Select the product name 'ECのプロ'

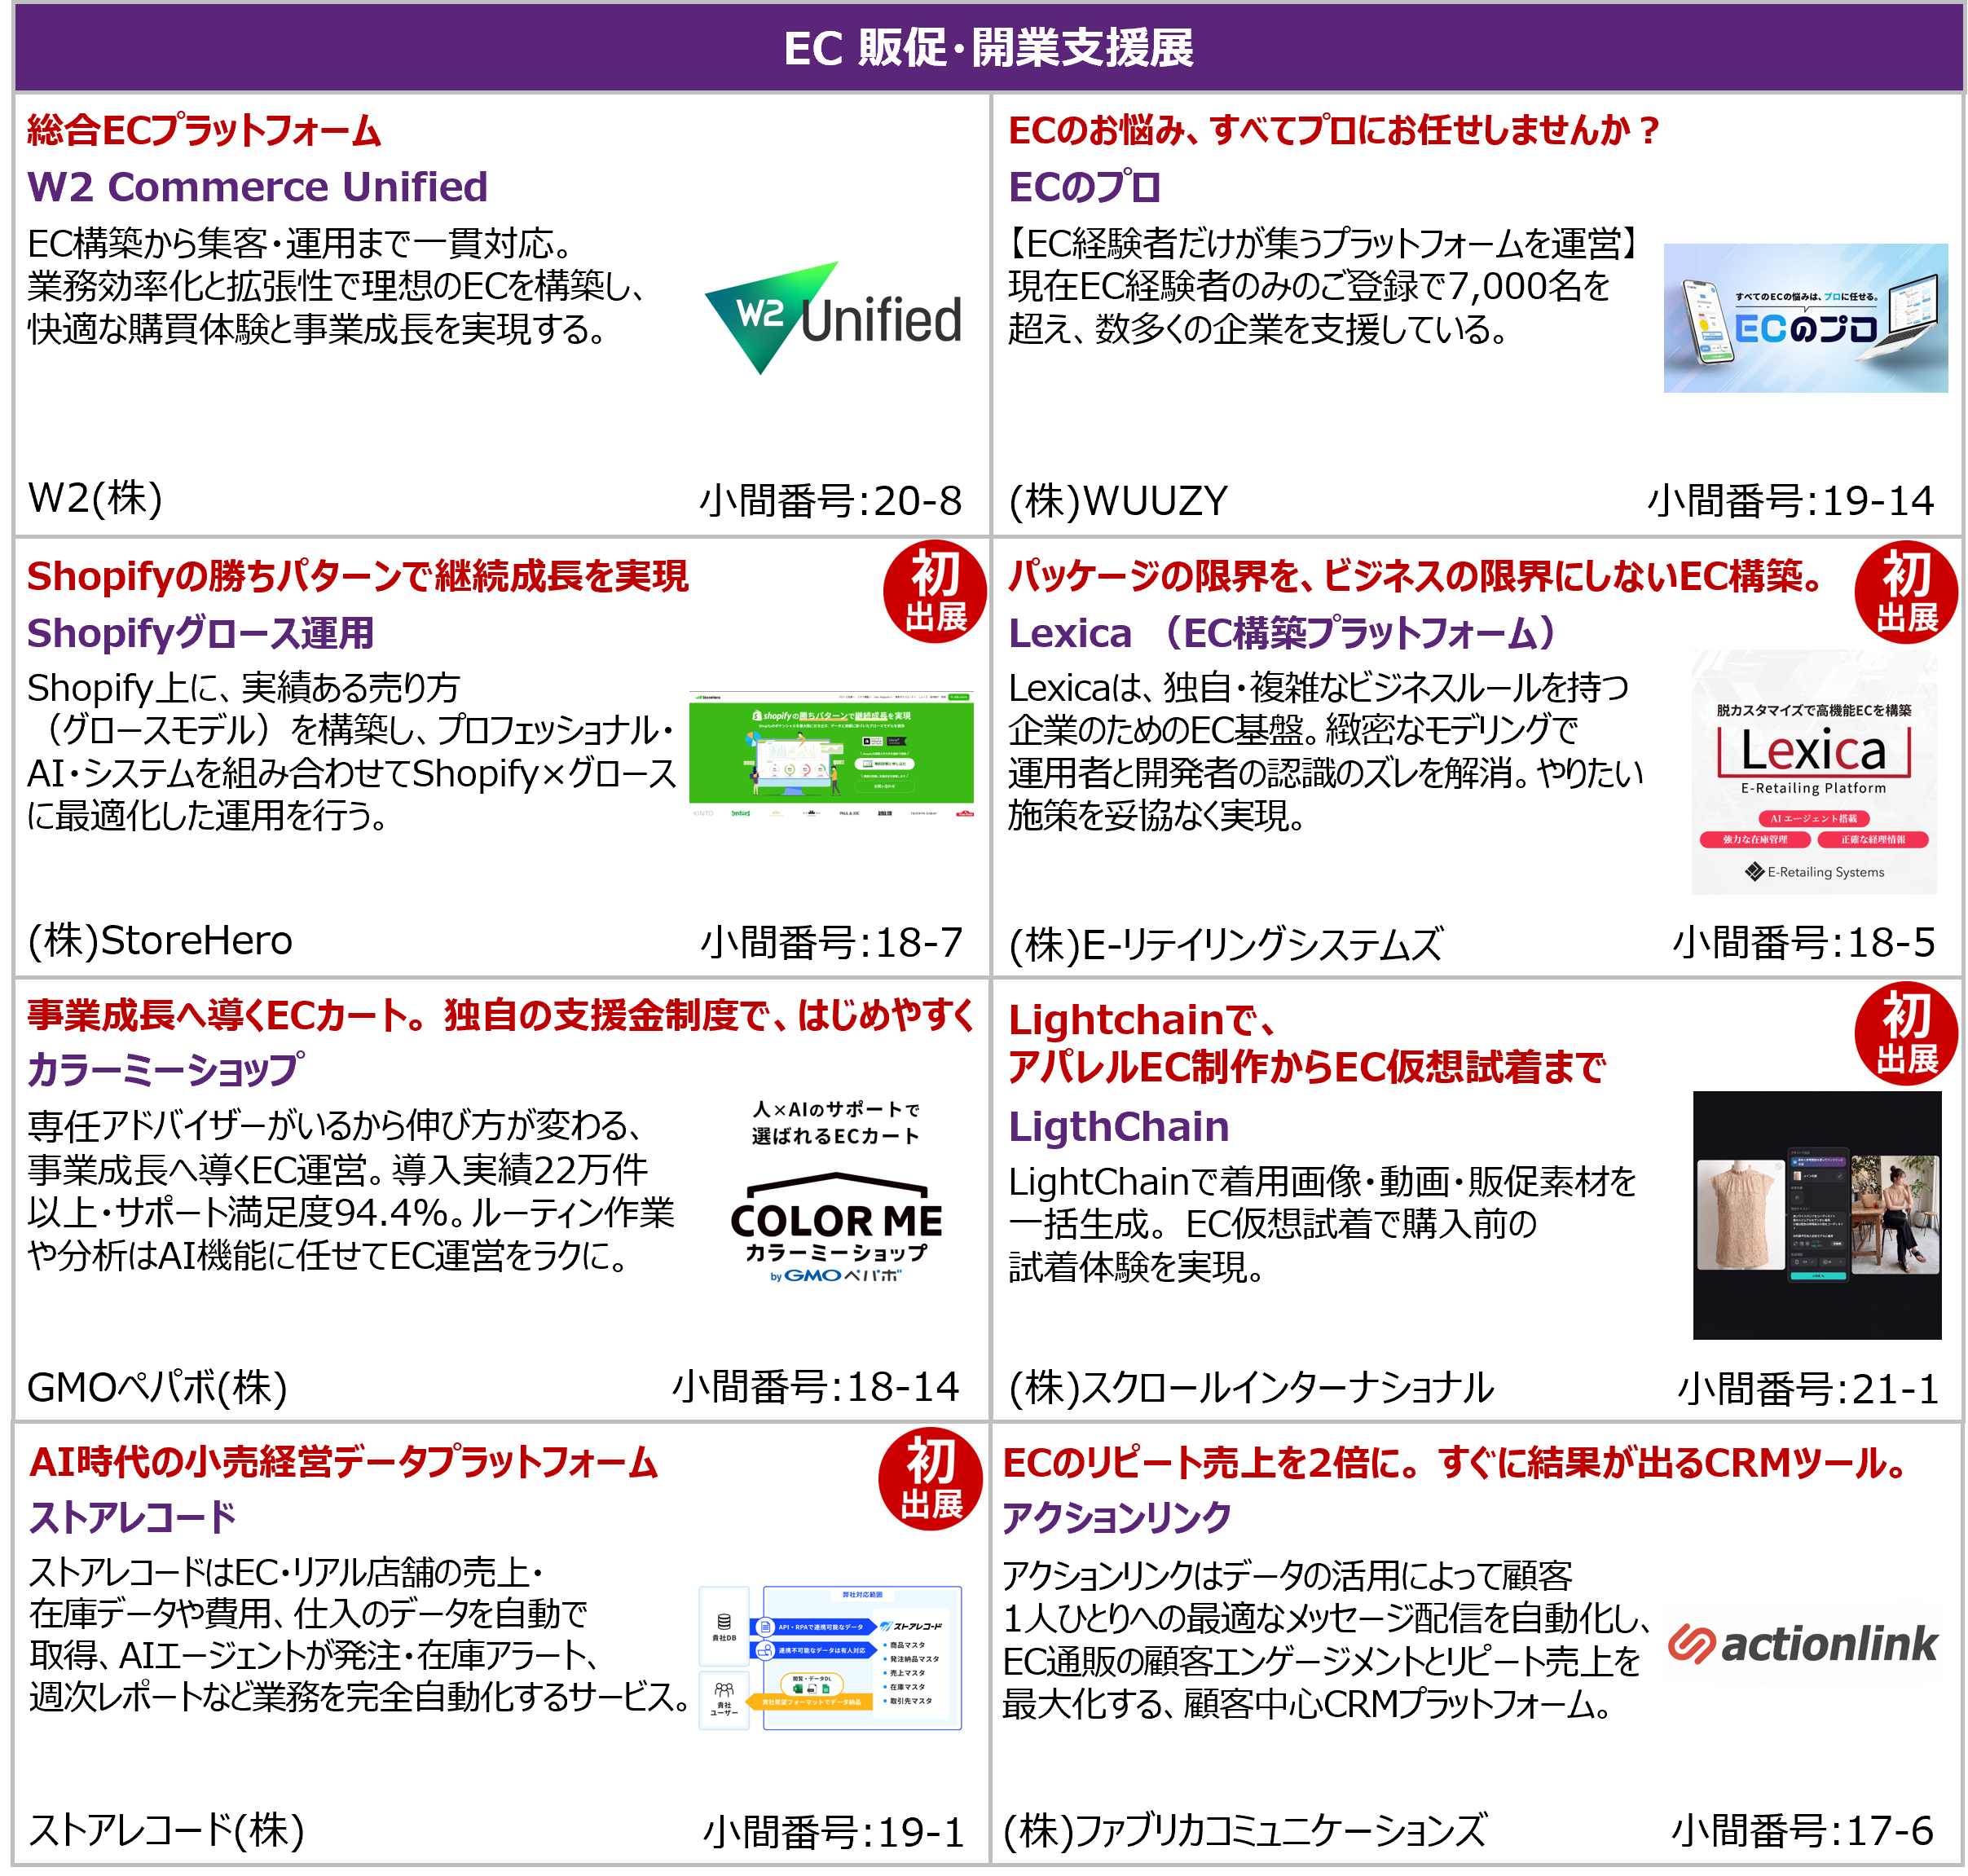[1084, 187]
